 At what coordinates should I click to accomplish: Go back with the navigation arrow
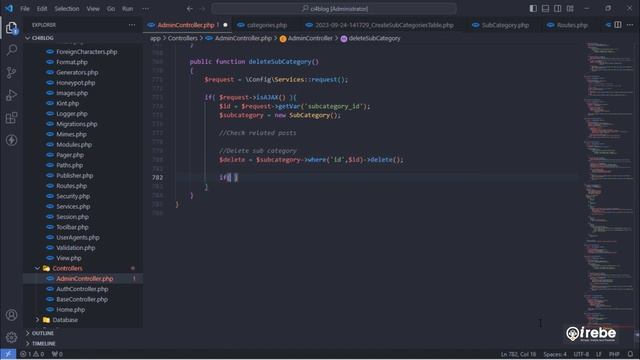pos(190,9)
